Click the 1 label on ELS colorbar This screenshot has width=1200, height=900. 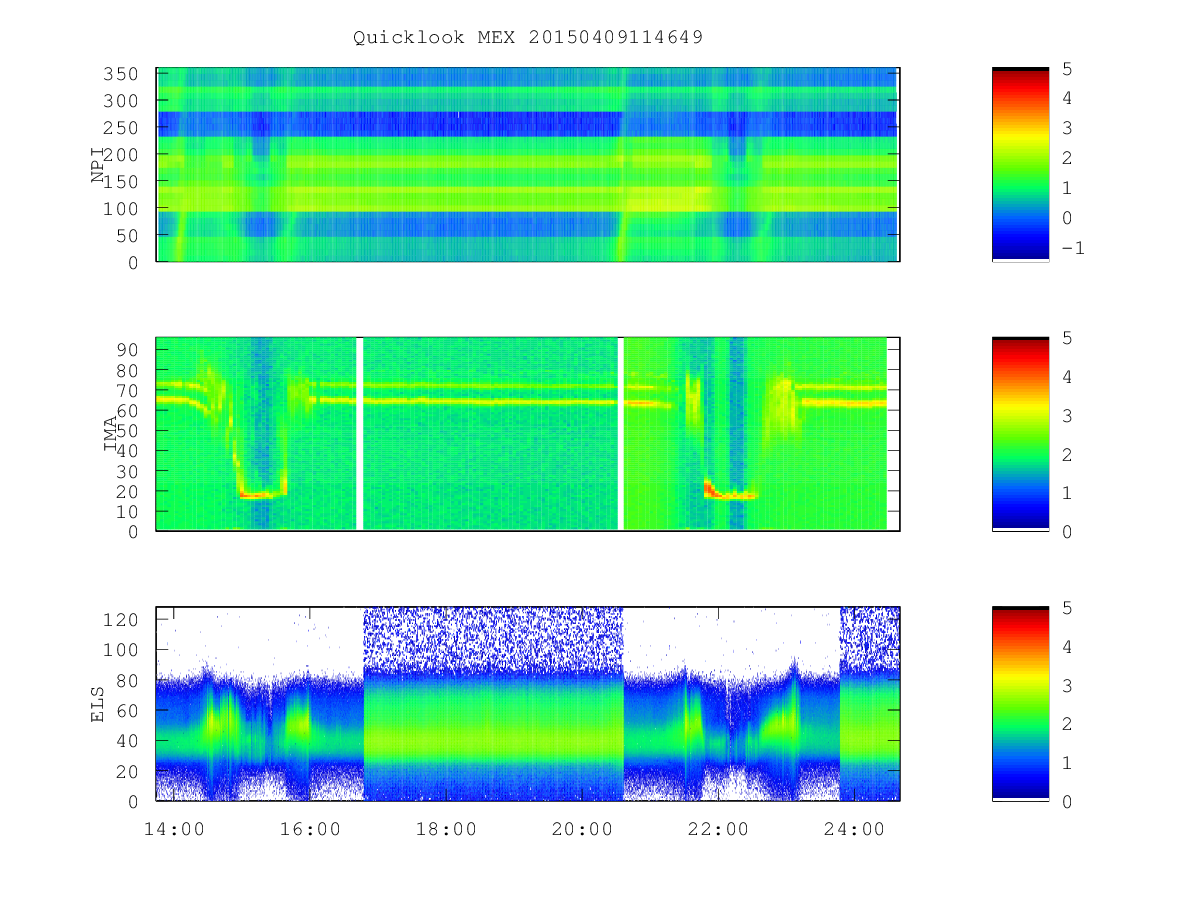[x=1066, y=762]
